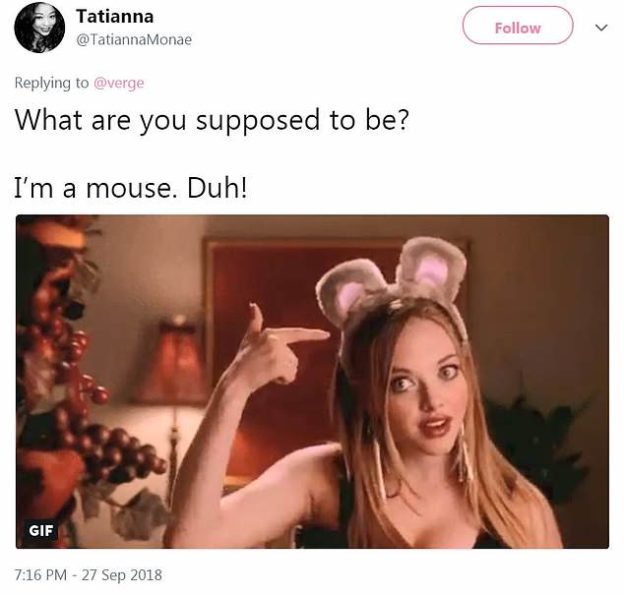Open the 7:16 PM timestamp link

41,575
